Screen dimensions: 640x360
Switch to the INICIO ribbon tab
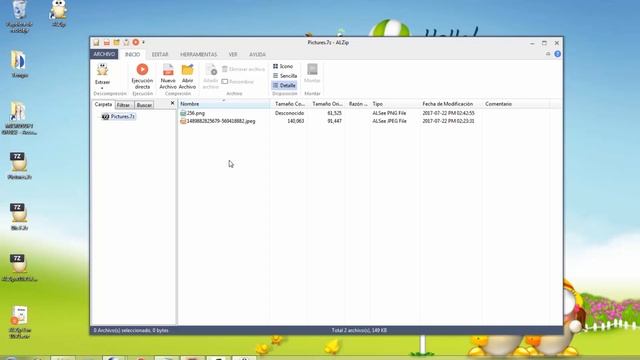coord(132,54)
